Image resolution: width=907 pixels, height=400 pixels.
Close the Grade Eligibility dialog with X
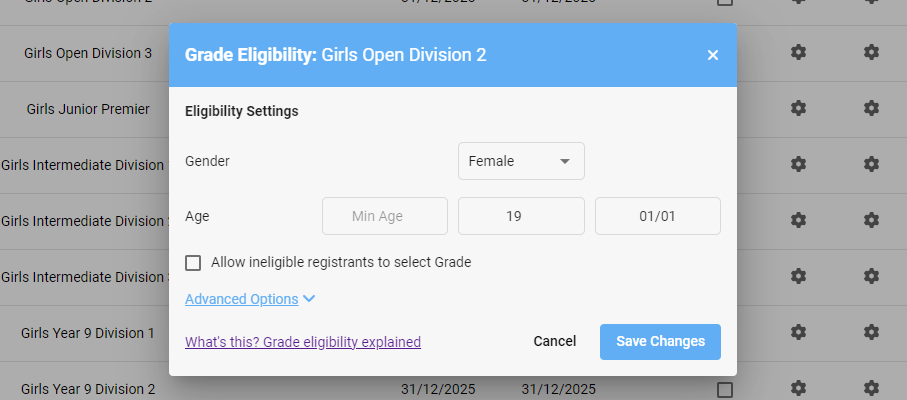pos(713,55)
